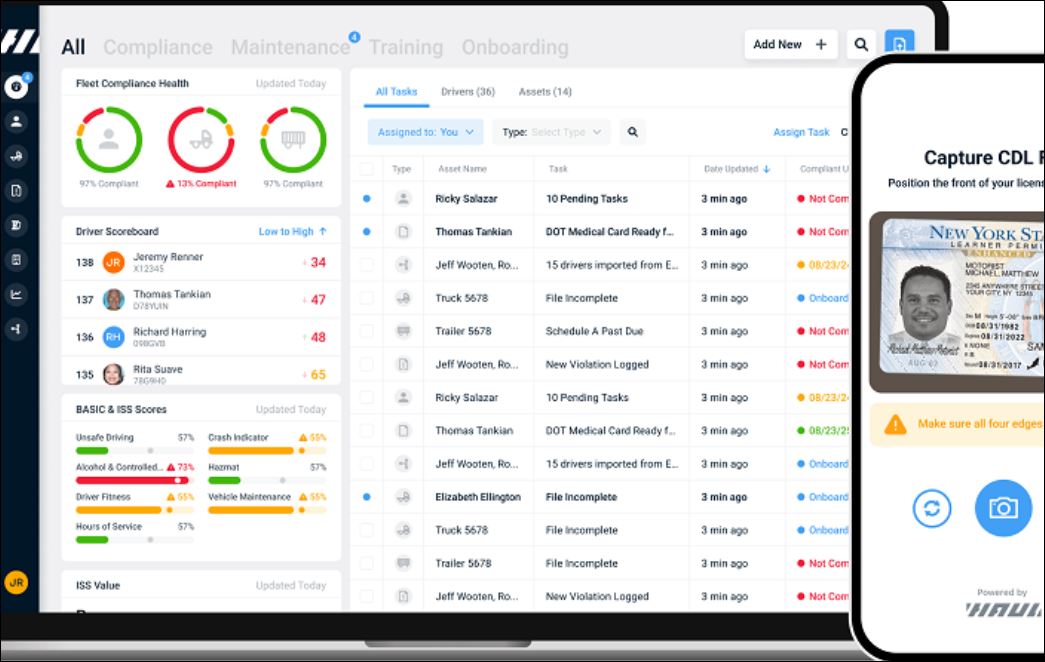Click the analytics chart icon in sidebar
Image resolution: width=1045 pixels, height=662 pixels.
[x=16, y=294]
